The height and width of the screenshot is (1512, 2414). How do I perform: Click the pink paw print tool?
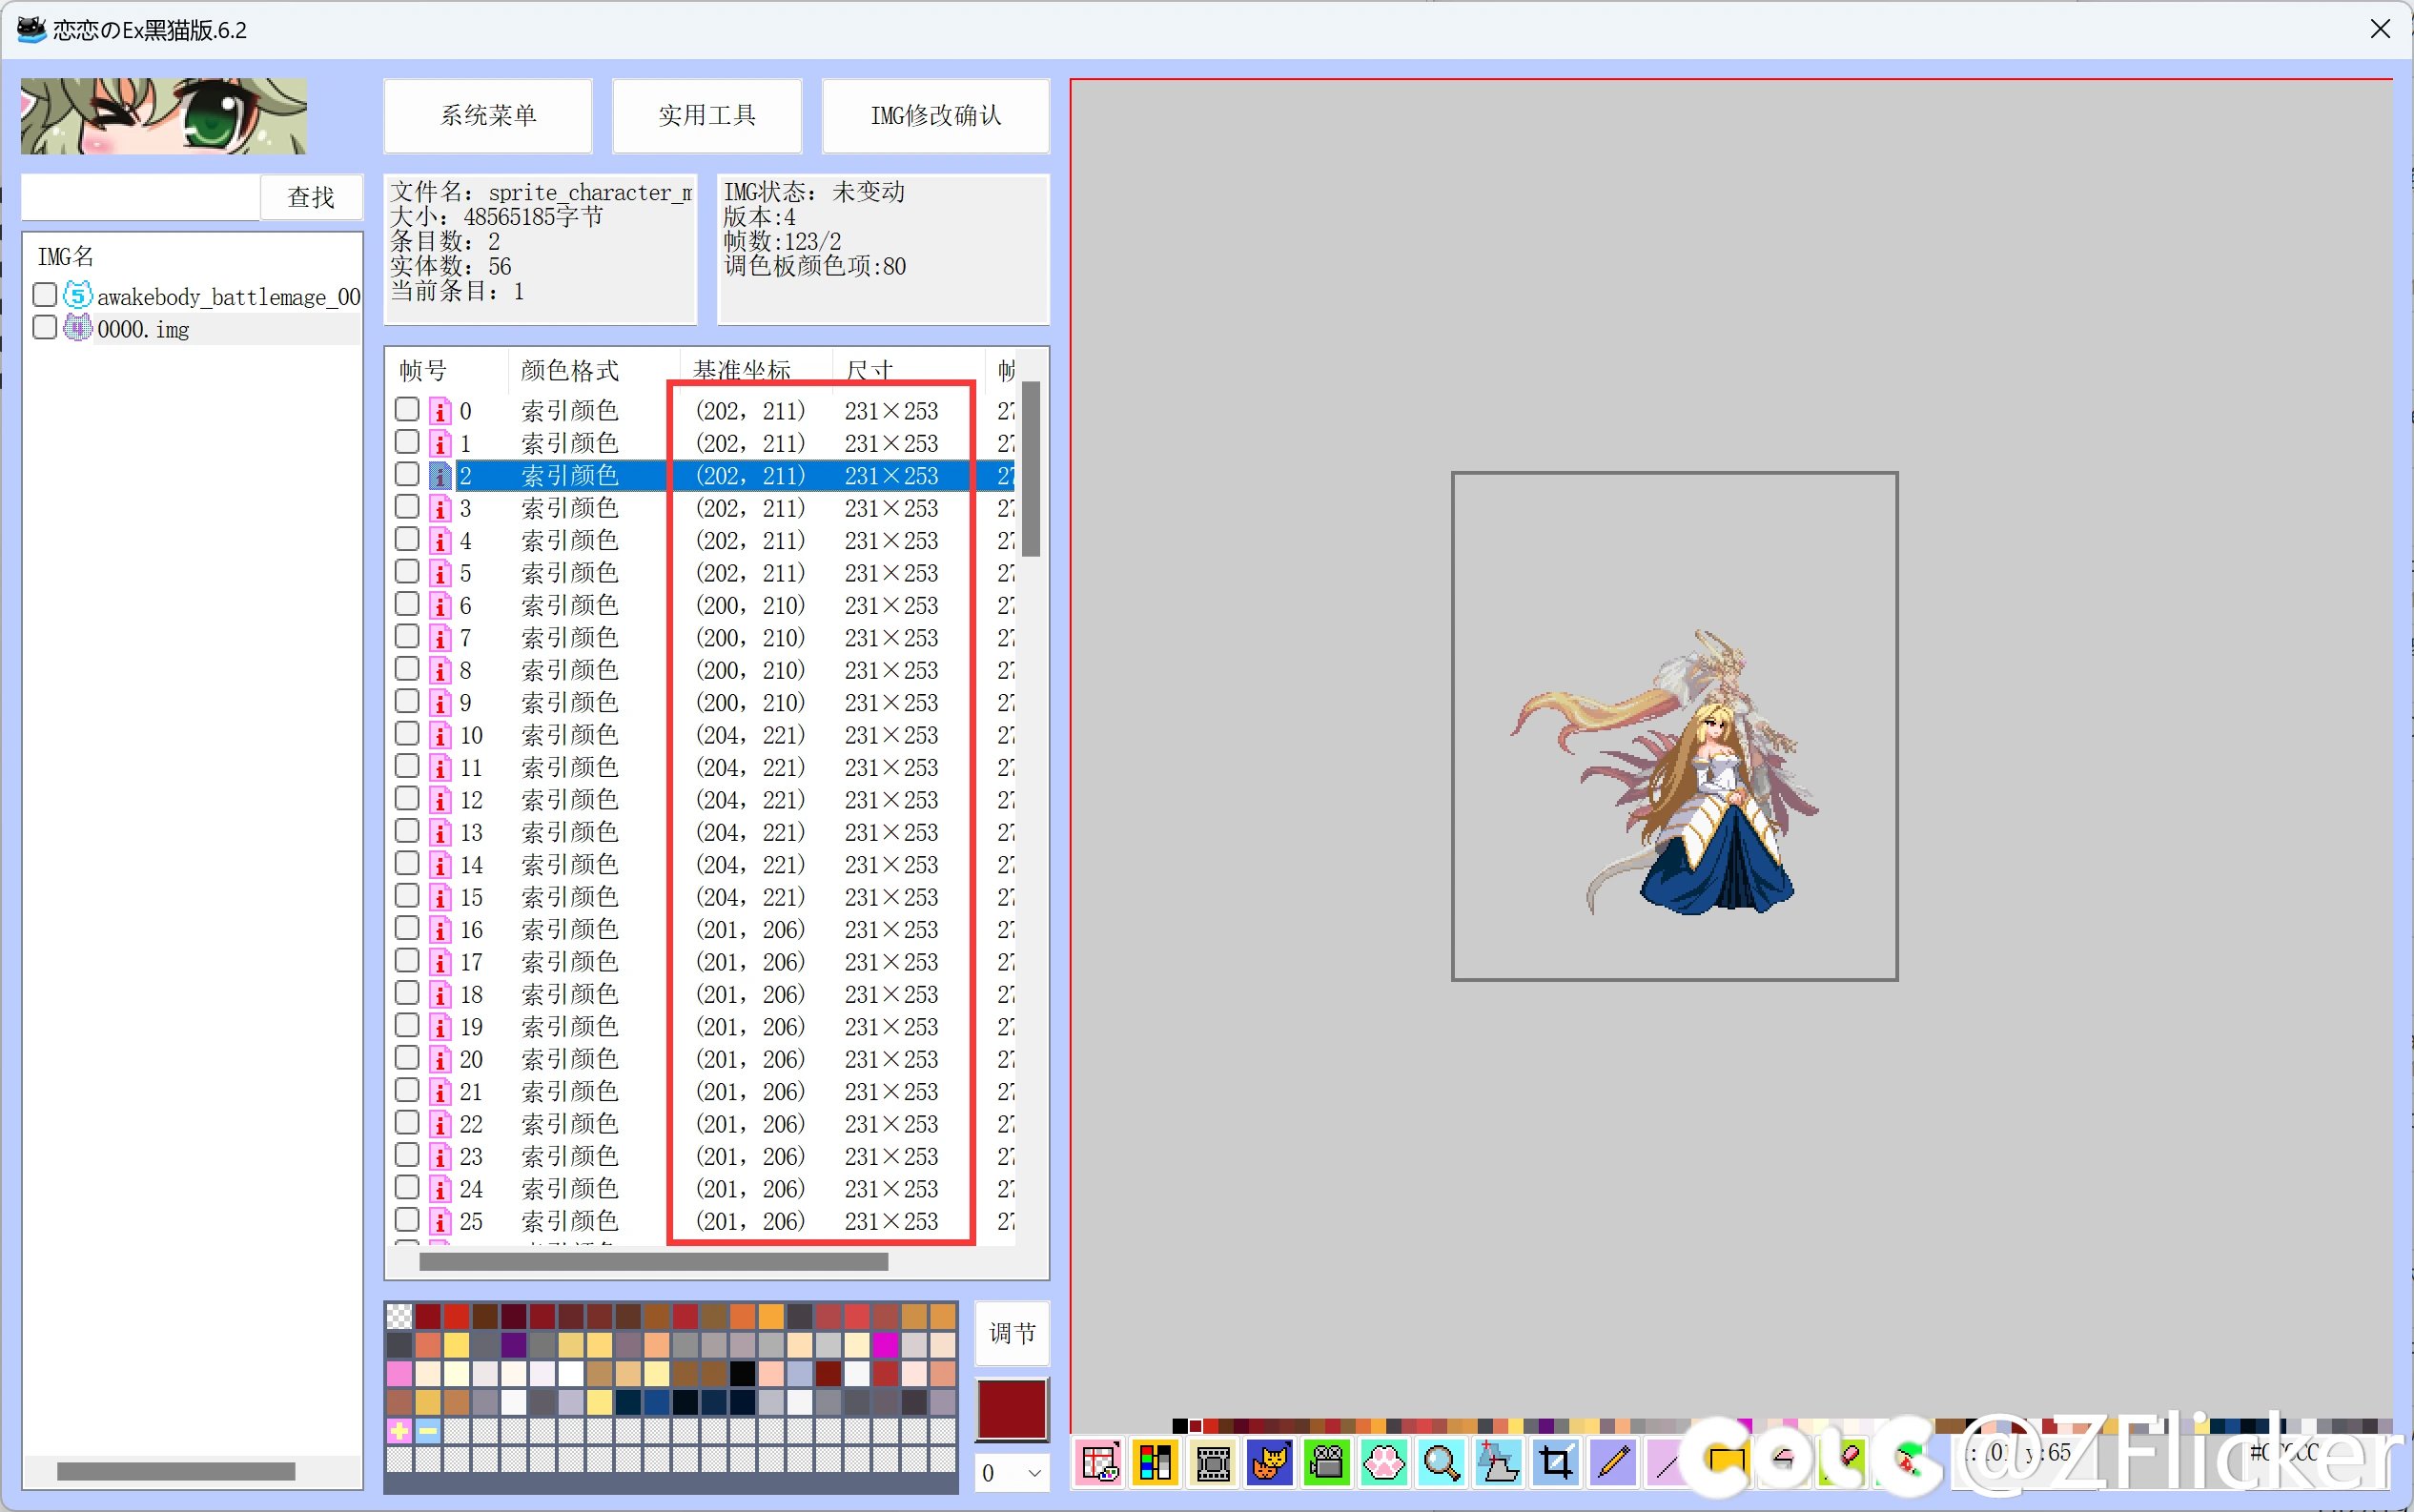[x=1384, y=1463]
